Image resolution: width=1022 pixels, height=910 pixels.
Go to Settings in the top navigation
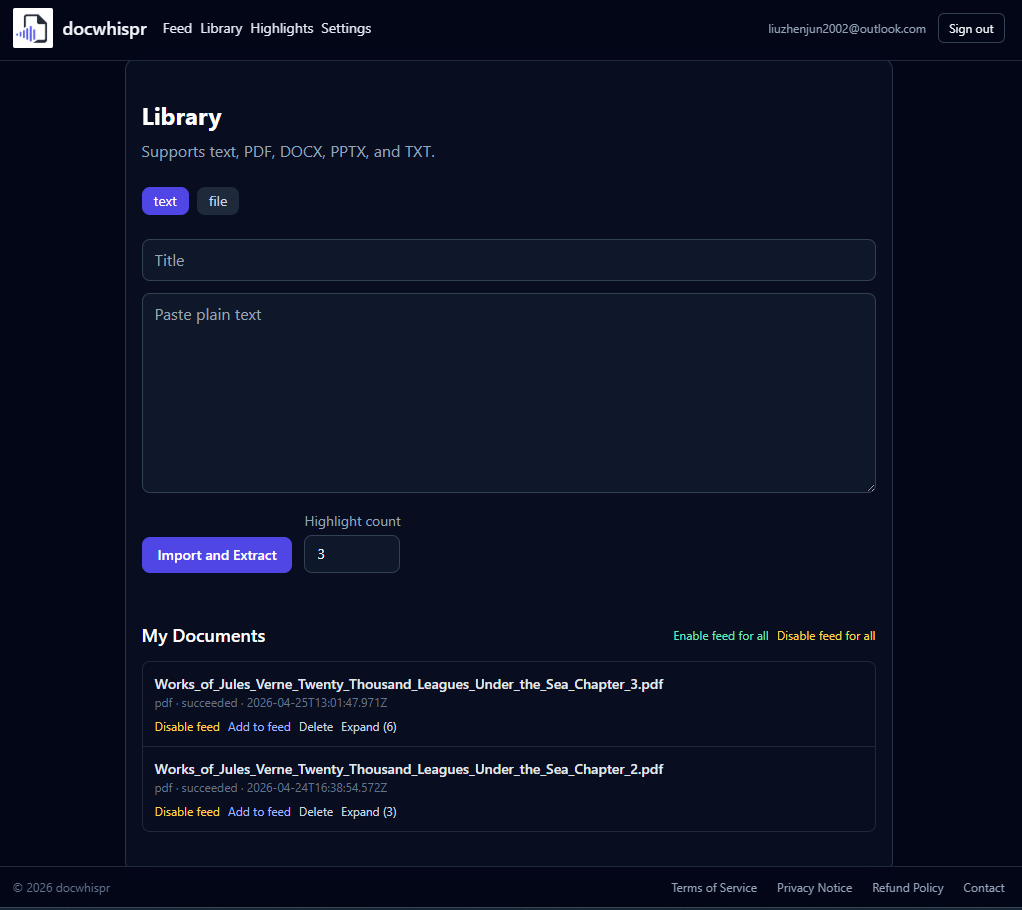click(346, 28)
